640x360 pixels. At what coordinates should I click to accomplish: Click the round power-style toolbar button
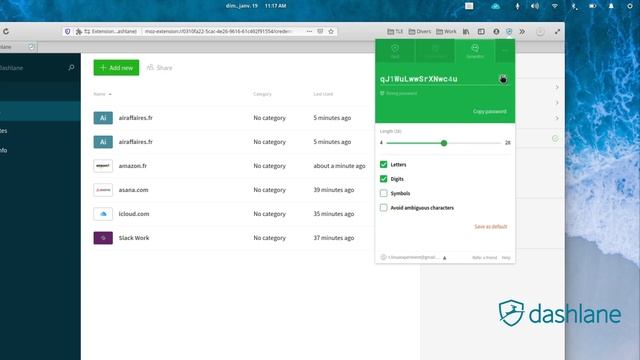click(540, 32)
